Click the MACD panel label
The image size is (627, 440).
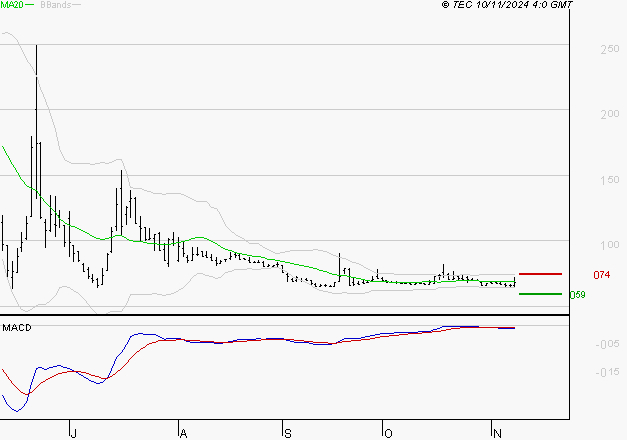pyautogui.click(x=17, y=328)
